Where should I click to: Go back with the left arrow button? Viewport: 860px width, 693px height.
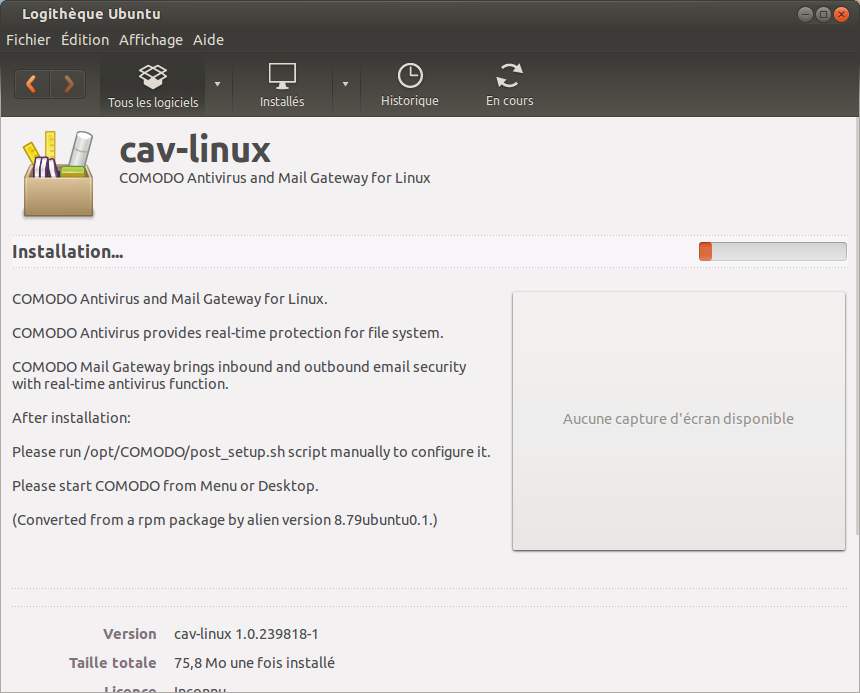point(32,84)
